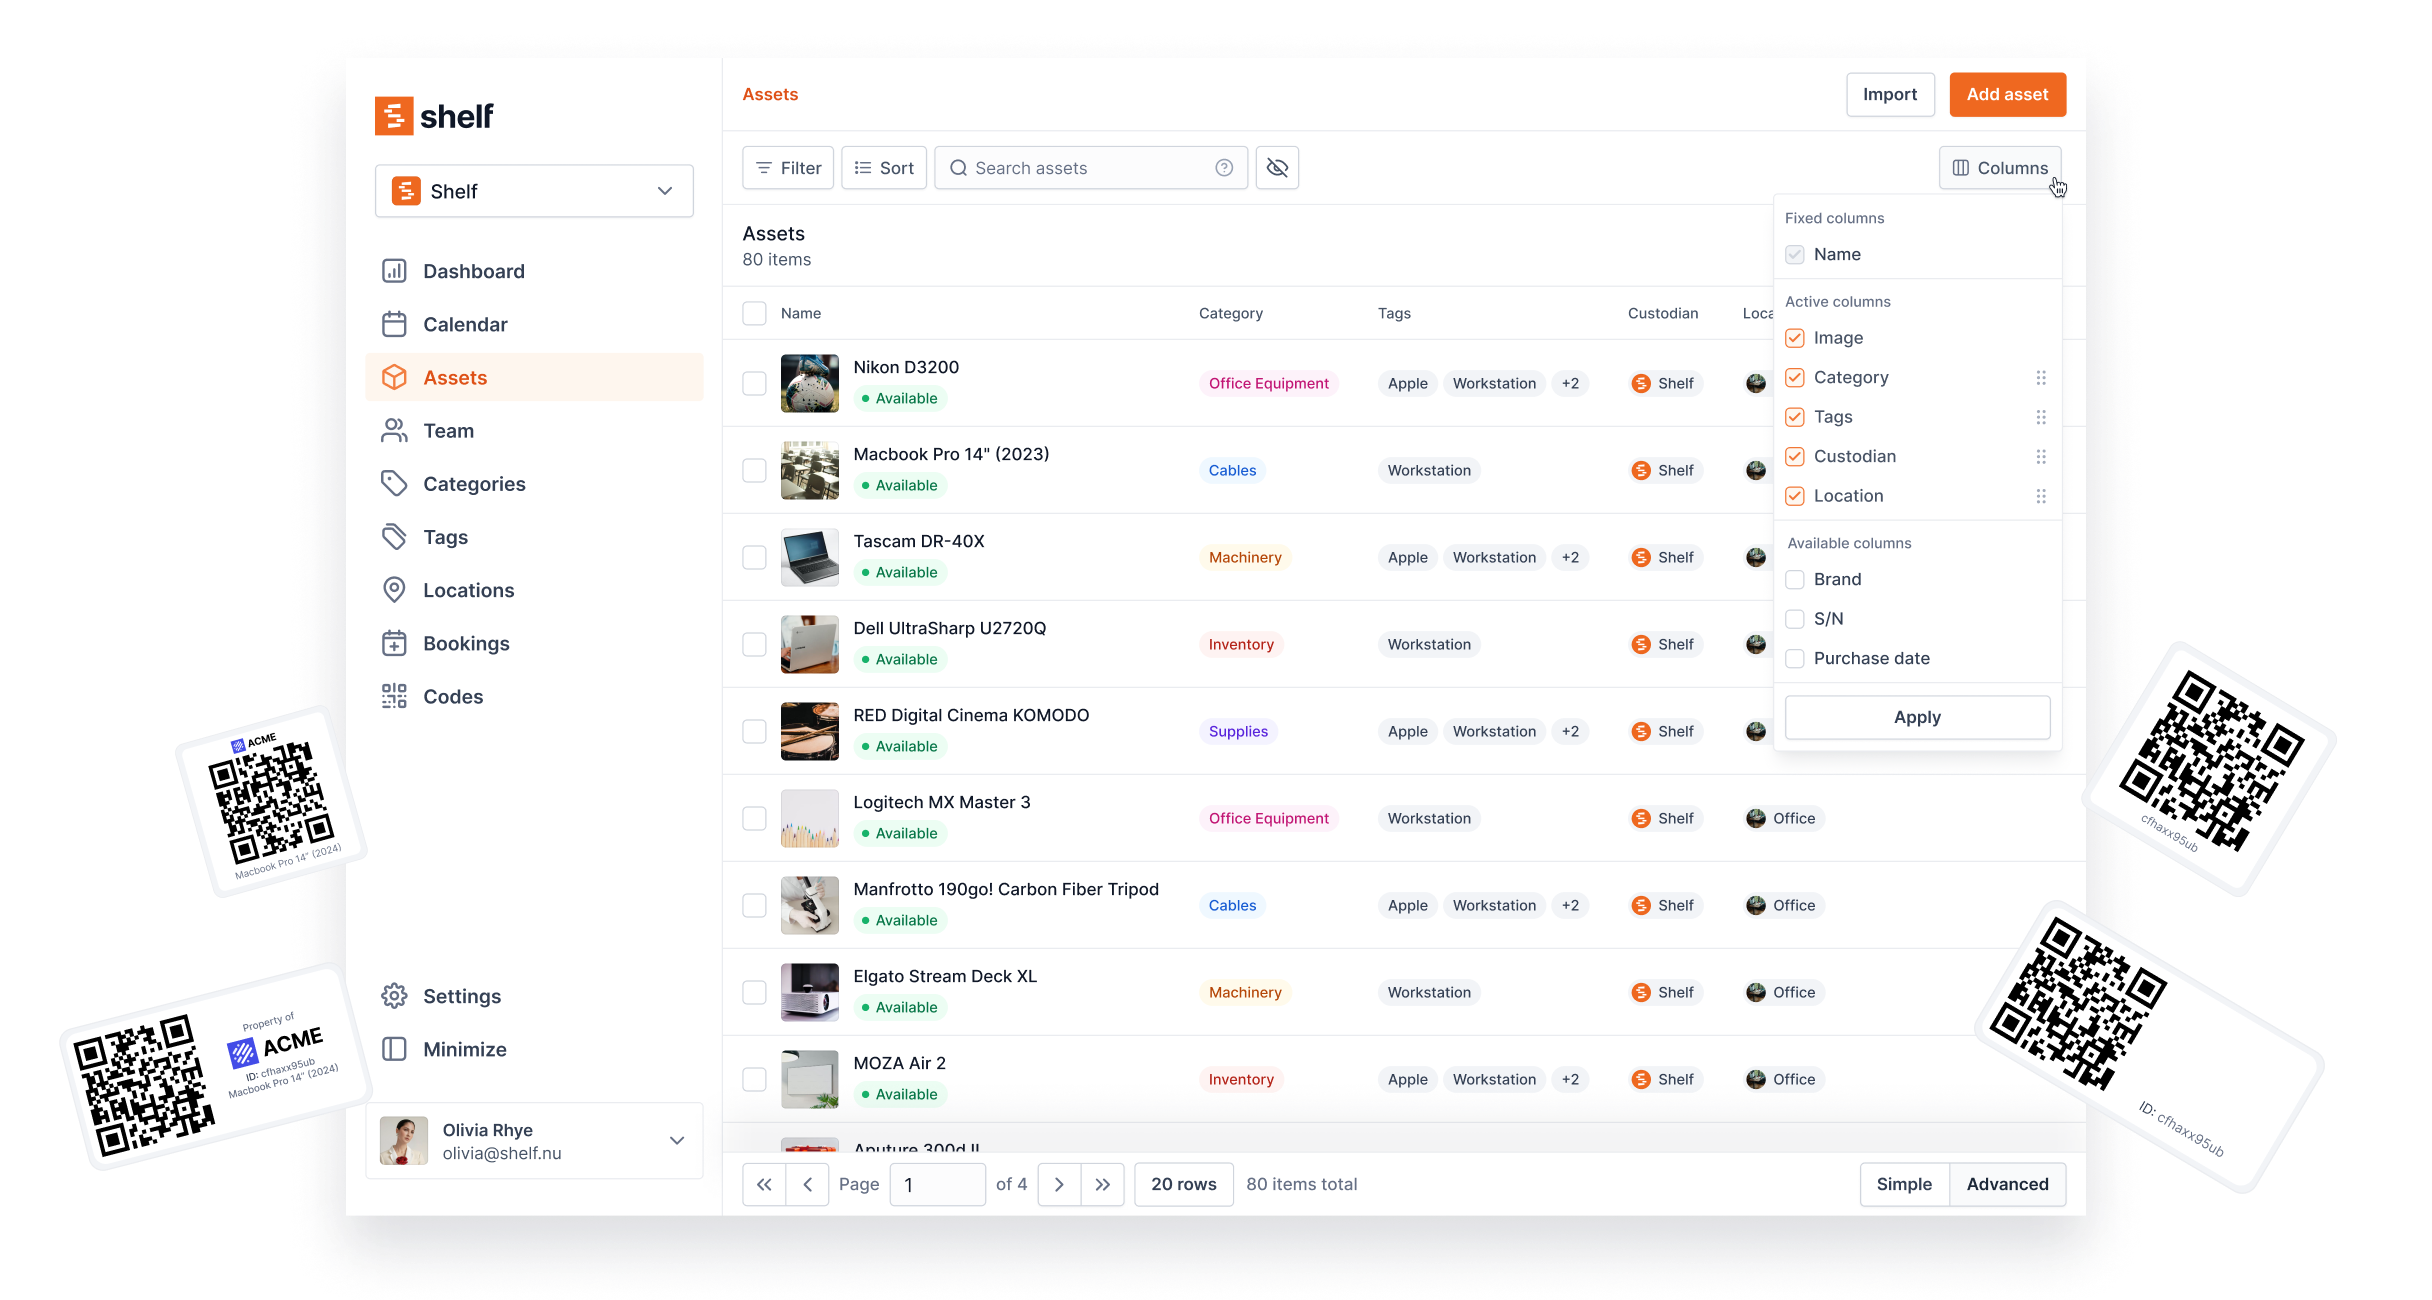The height and width of the screenshot is (1300, 2432).
Task: Go to next page arrow
Action: click(1059, 1184)
